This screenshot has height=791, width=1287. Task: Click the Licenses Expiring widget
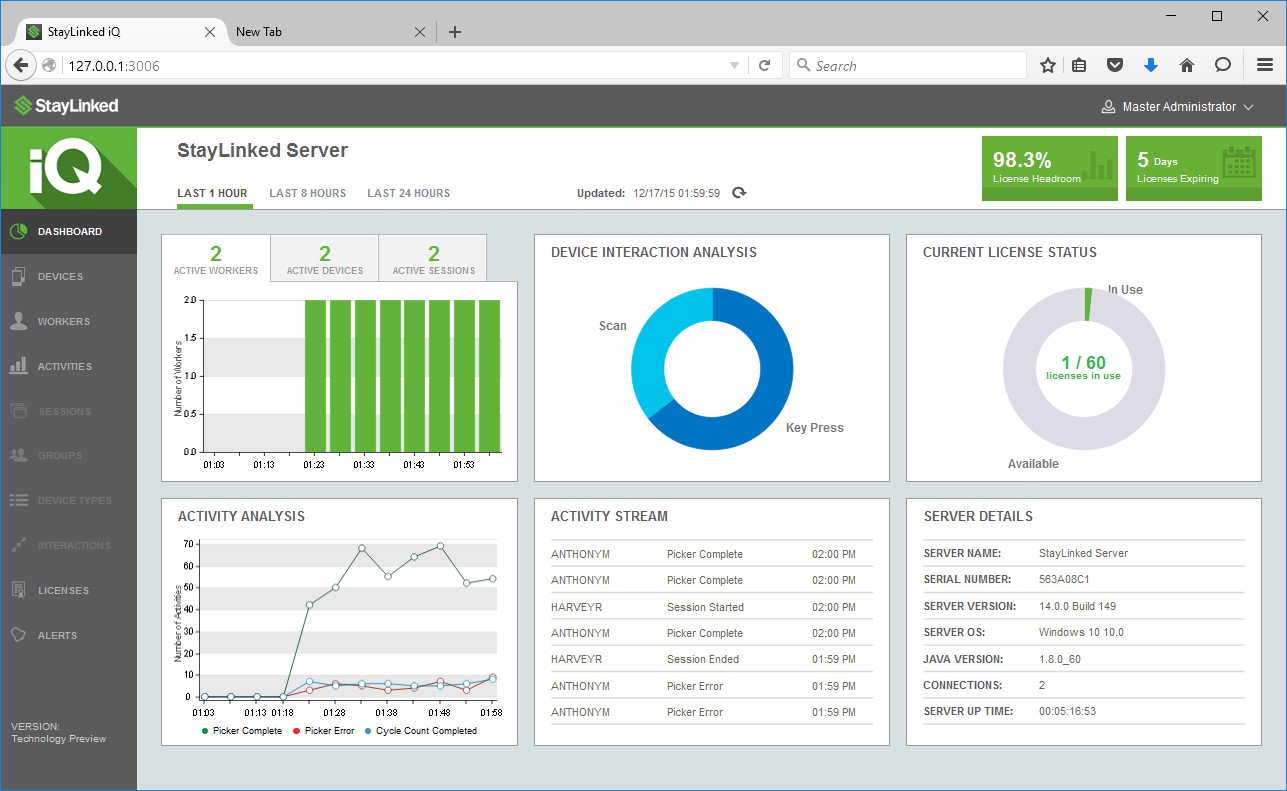1193,168
